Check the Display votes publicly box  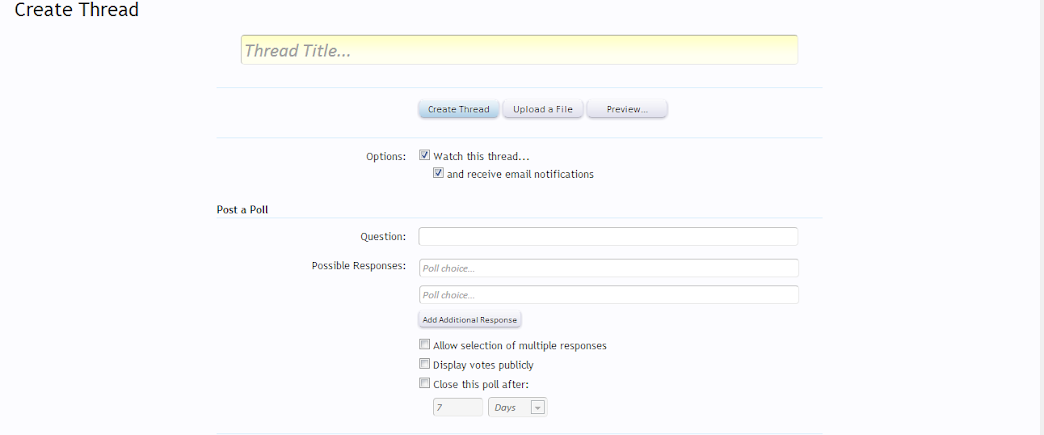pyautogui.click(x=425, y=365)
